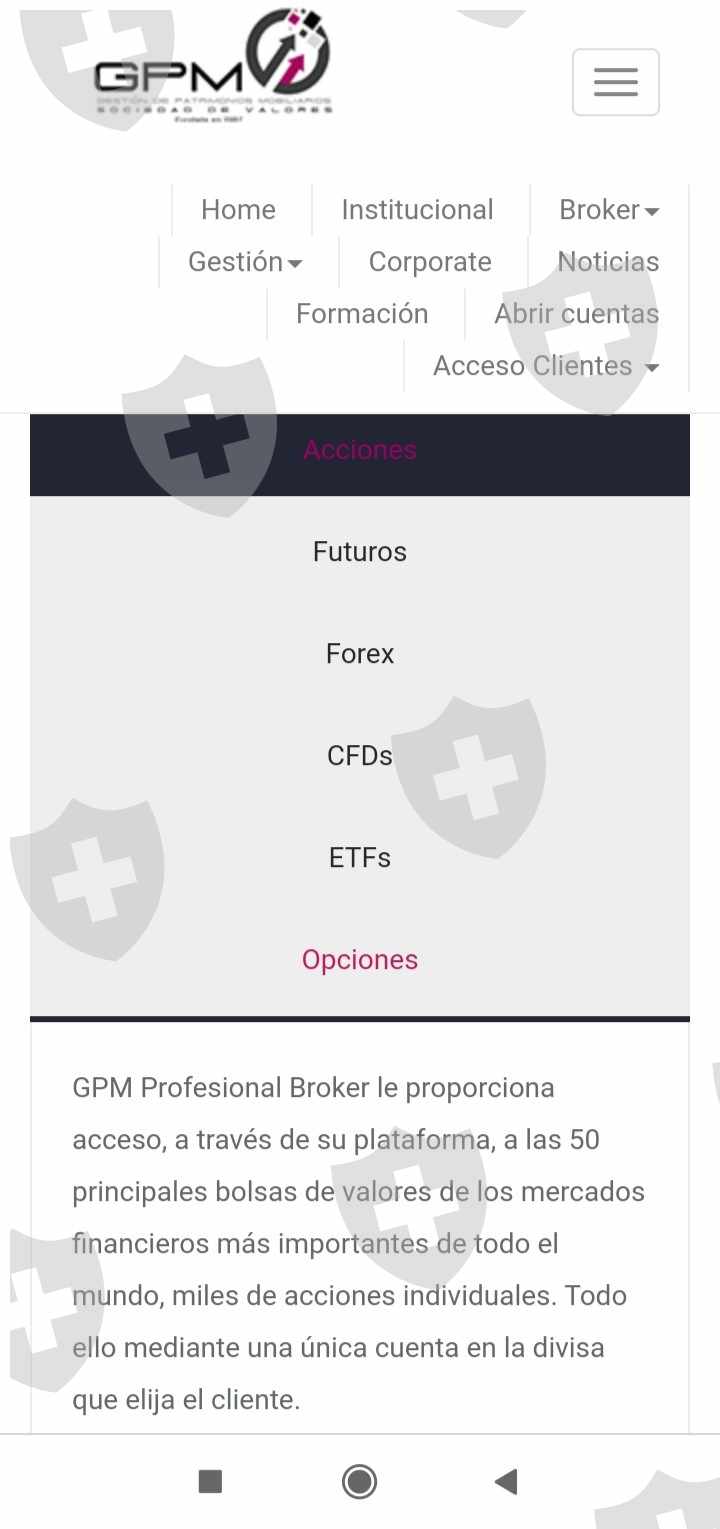Switch to the CFDs tab
720x1529 pixels.
coord(360,756)
